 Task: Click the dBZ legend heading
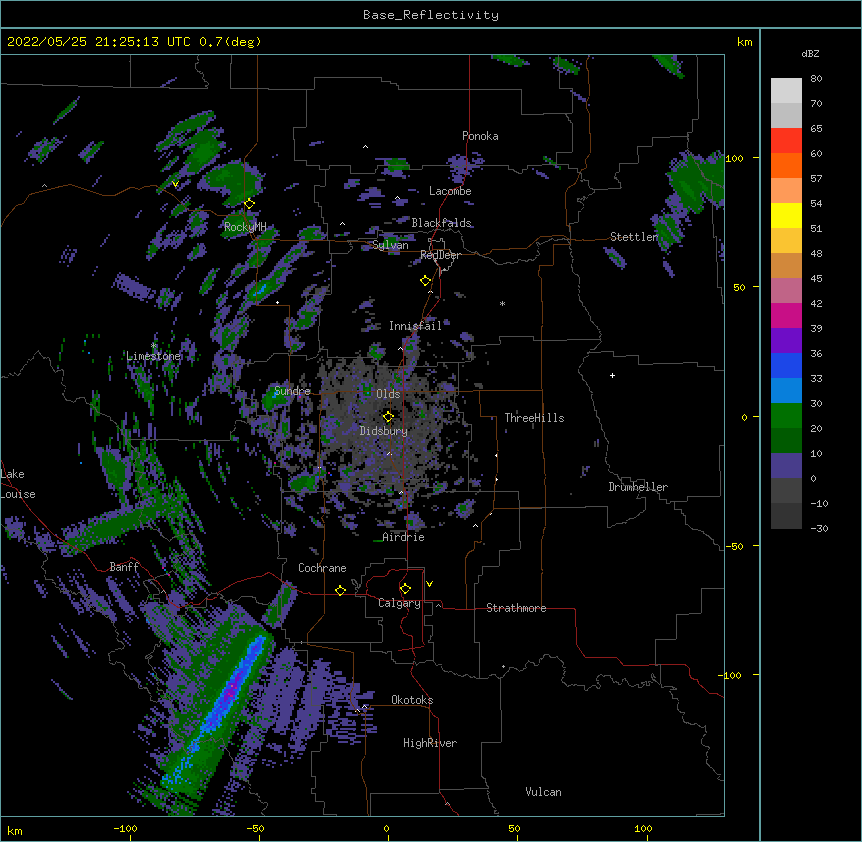pyautogui.click(x=810, y=54)
